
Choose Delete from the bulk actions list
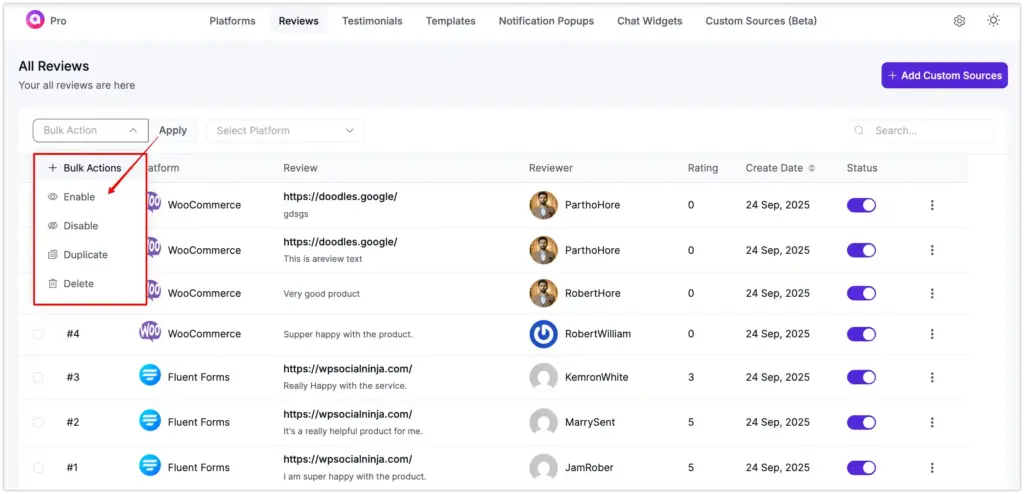78,284
